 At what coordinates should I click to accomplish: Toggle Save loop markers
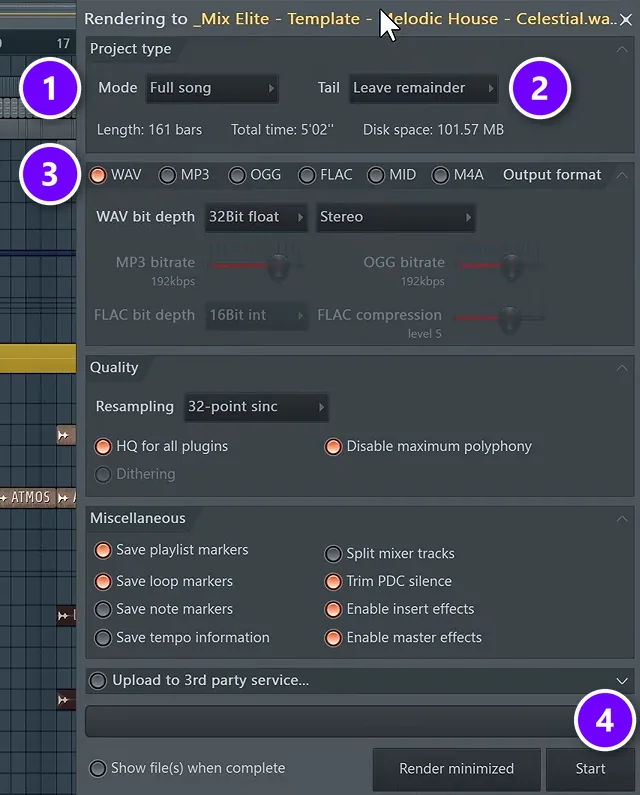click(x=103, y=582)
